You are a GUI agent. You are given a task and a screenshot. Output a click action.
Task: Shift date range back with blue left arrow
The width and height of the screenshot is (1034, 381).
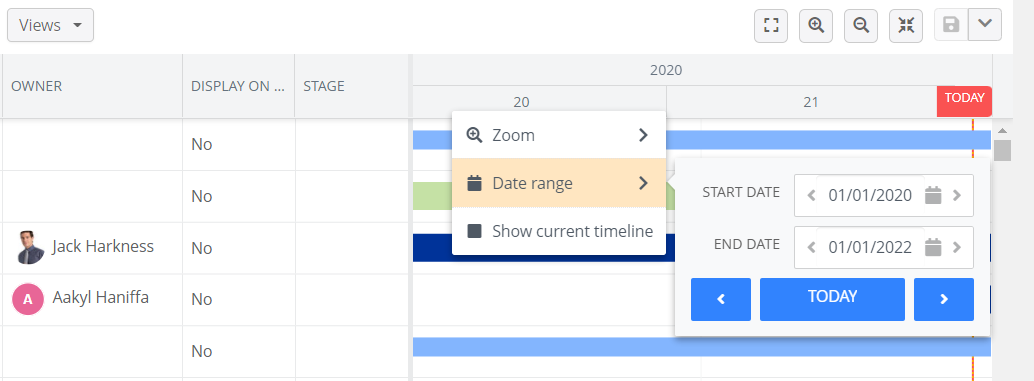[721, 299]
